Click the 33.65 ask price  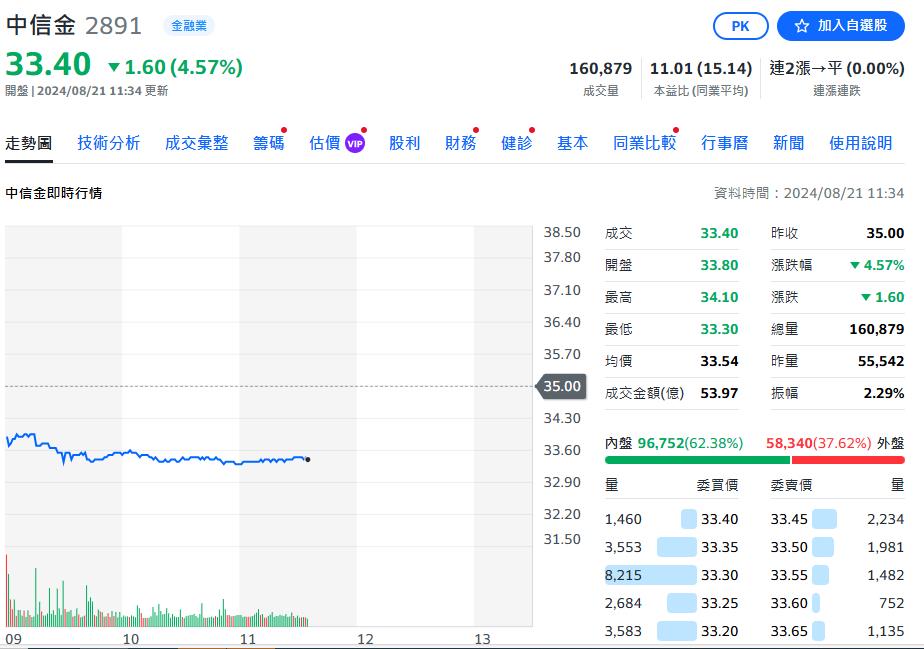(789, 631)
